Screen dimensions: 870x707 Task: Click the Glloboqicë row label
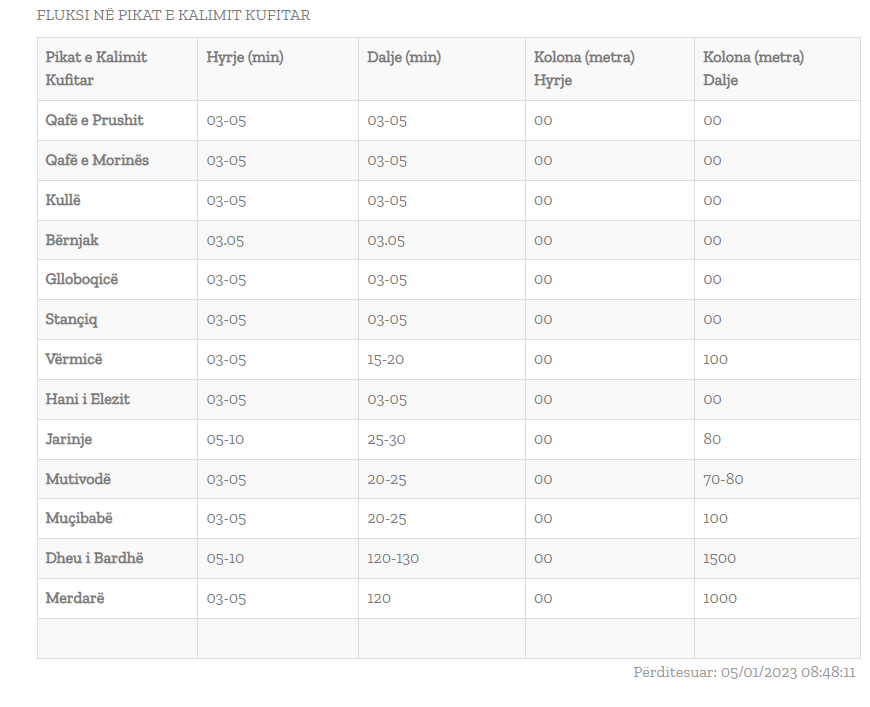tap(82, 279)
